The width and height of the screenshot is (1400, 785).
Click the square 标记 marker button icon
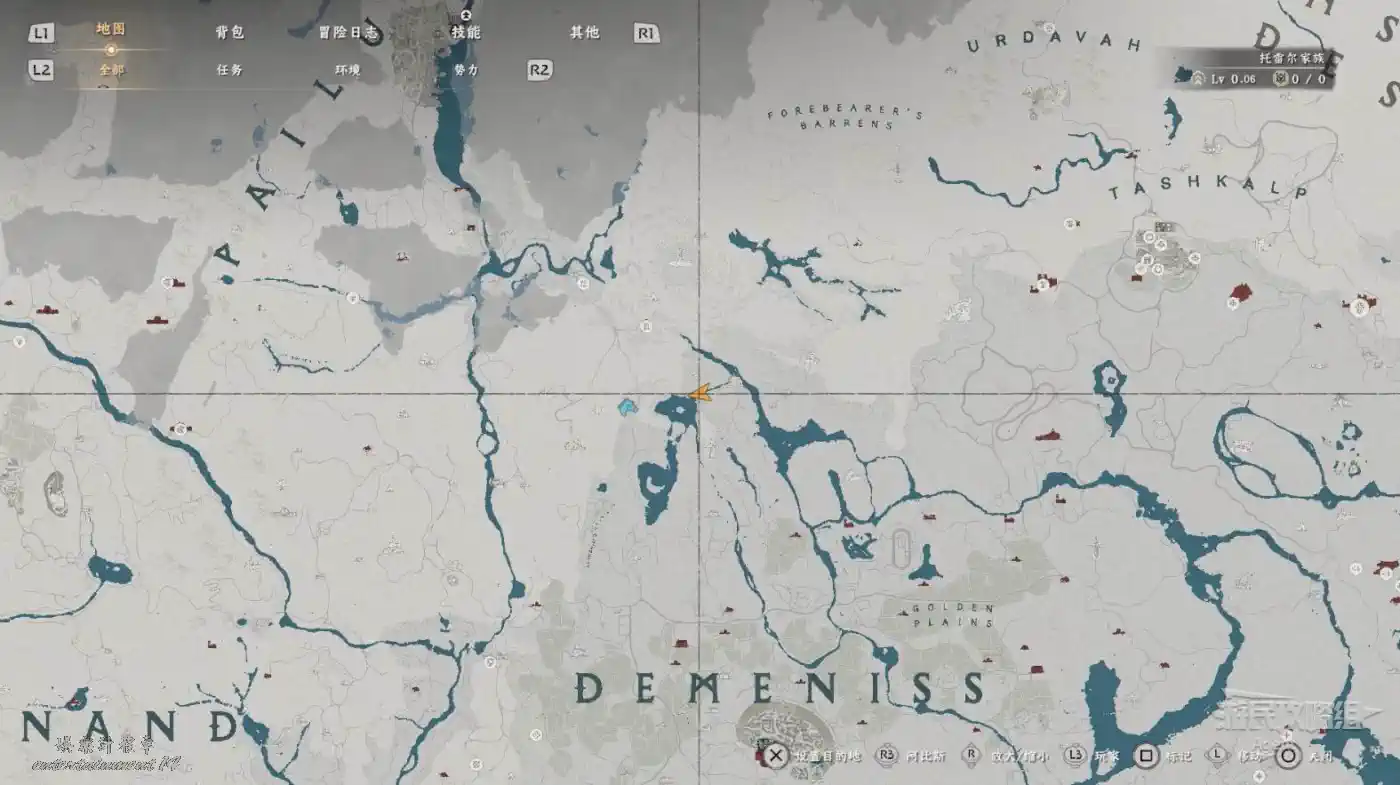point(1147,756)
